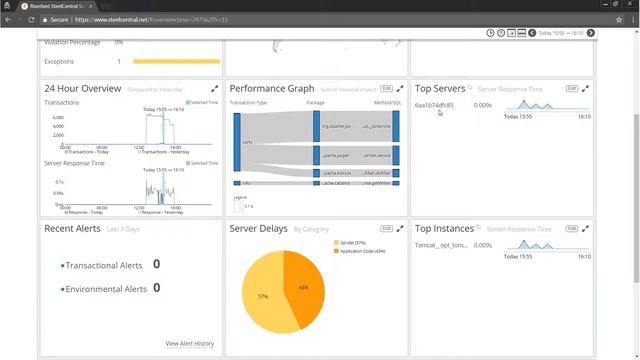Click the carts transaction type bar
This screenshot has width=640, height=360.
click(237, 142)
